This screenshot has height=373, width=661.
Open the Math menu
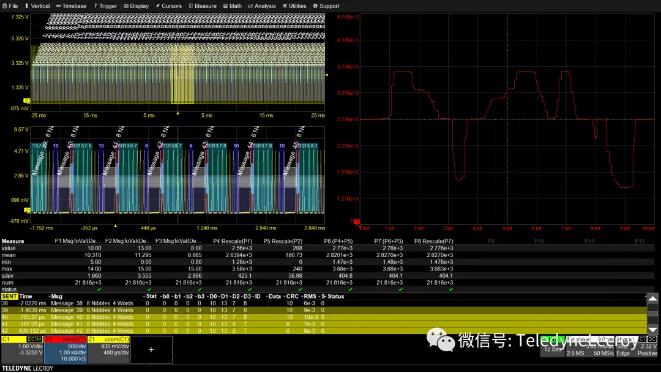[232, 6]
